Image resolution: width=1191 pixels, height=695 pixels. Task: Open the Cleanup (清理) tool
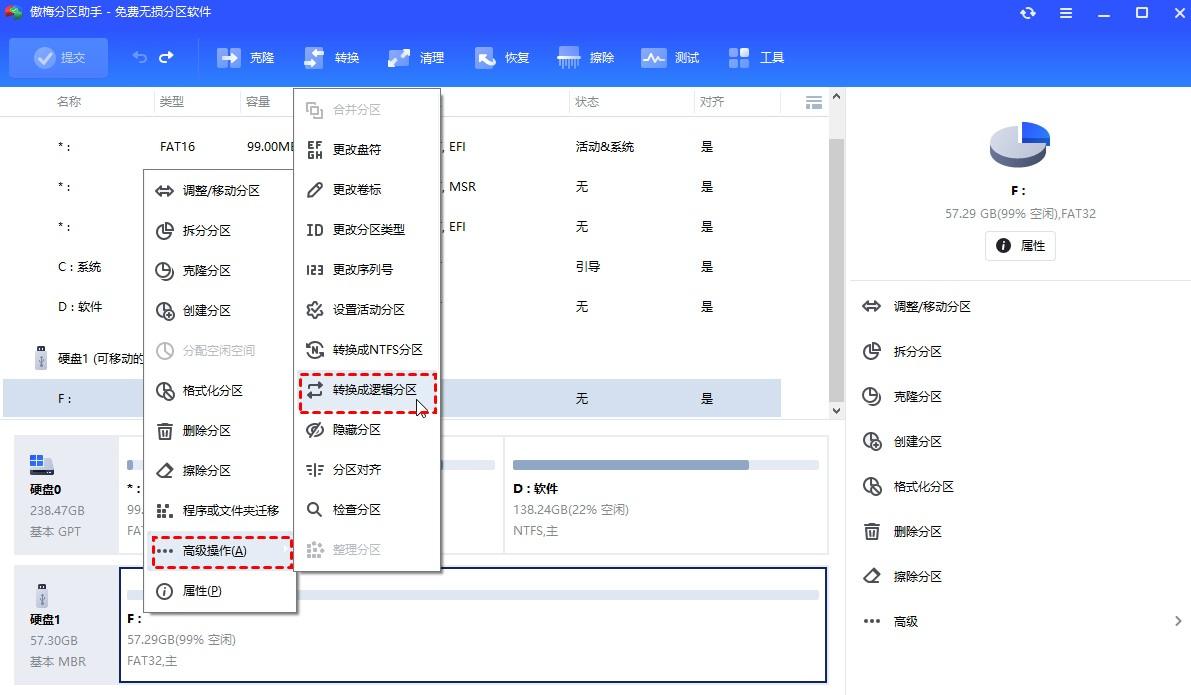pos(416,57)
